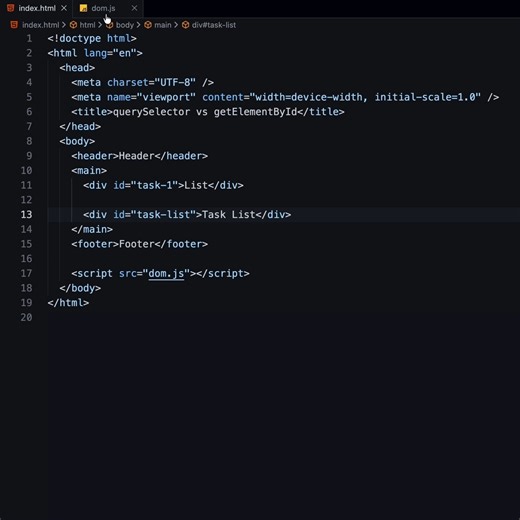The width and height of the screenshot is (520, 520).
Task: Click the body breadcrumb segment
Action: pos(125,25)
